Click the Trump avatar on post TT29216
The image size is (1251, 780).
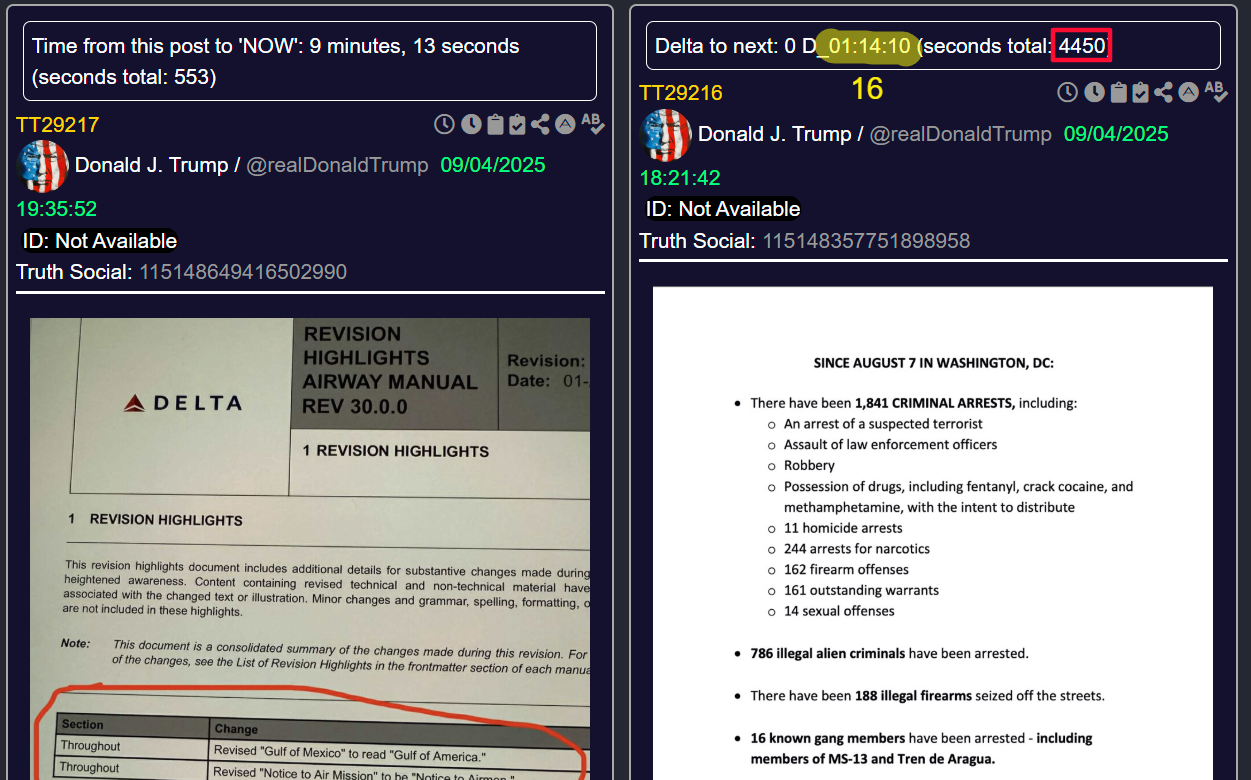[666, 135]
